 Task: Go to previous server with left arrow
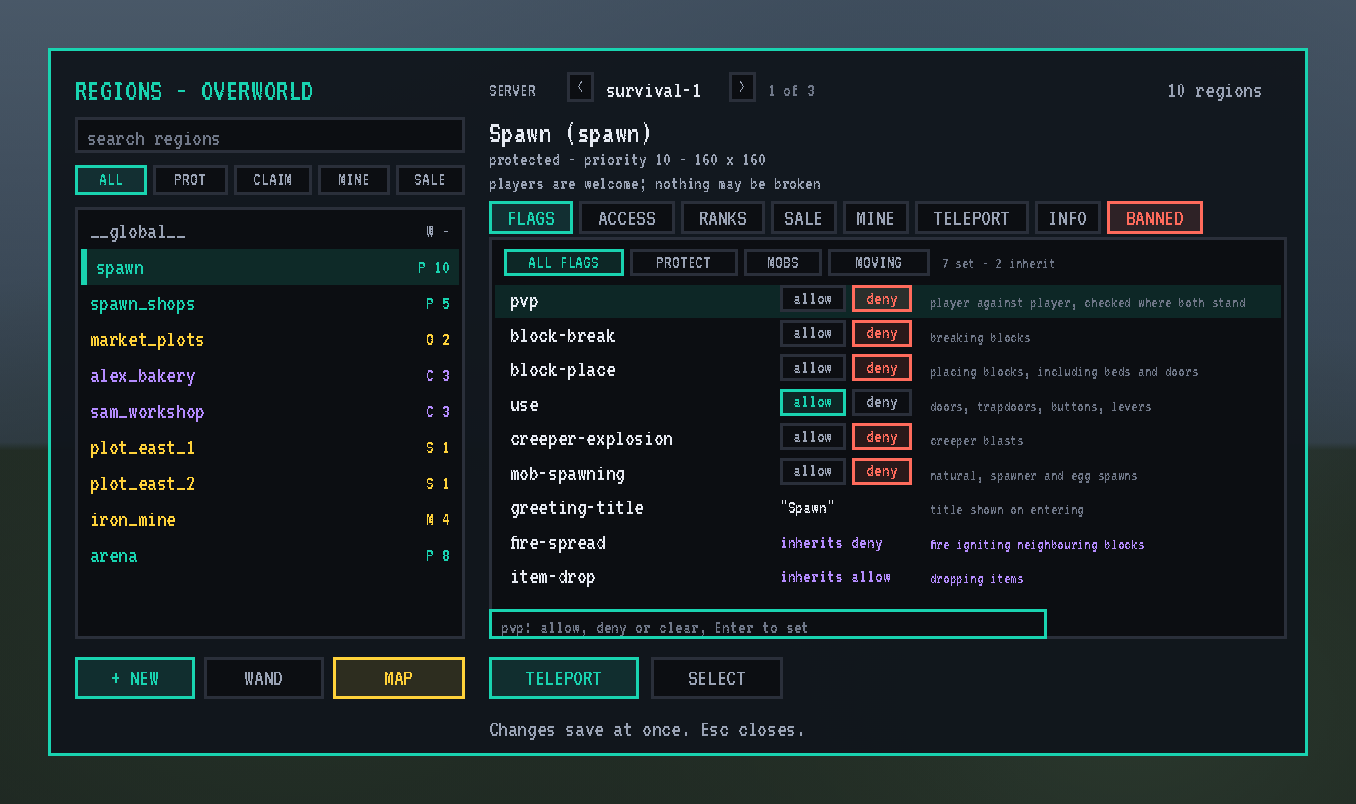(x=580, y=87)
